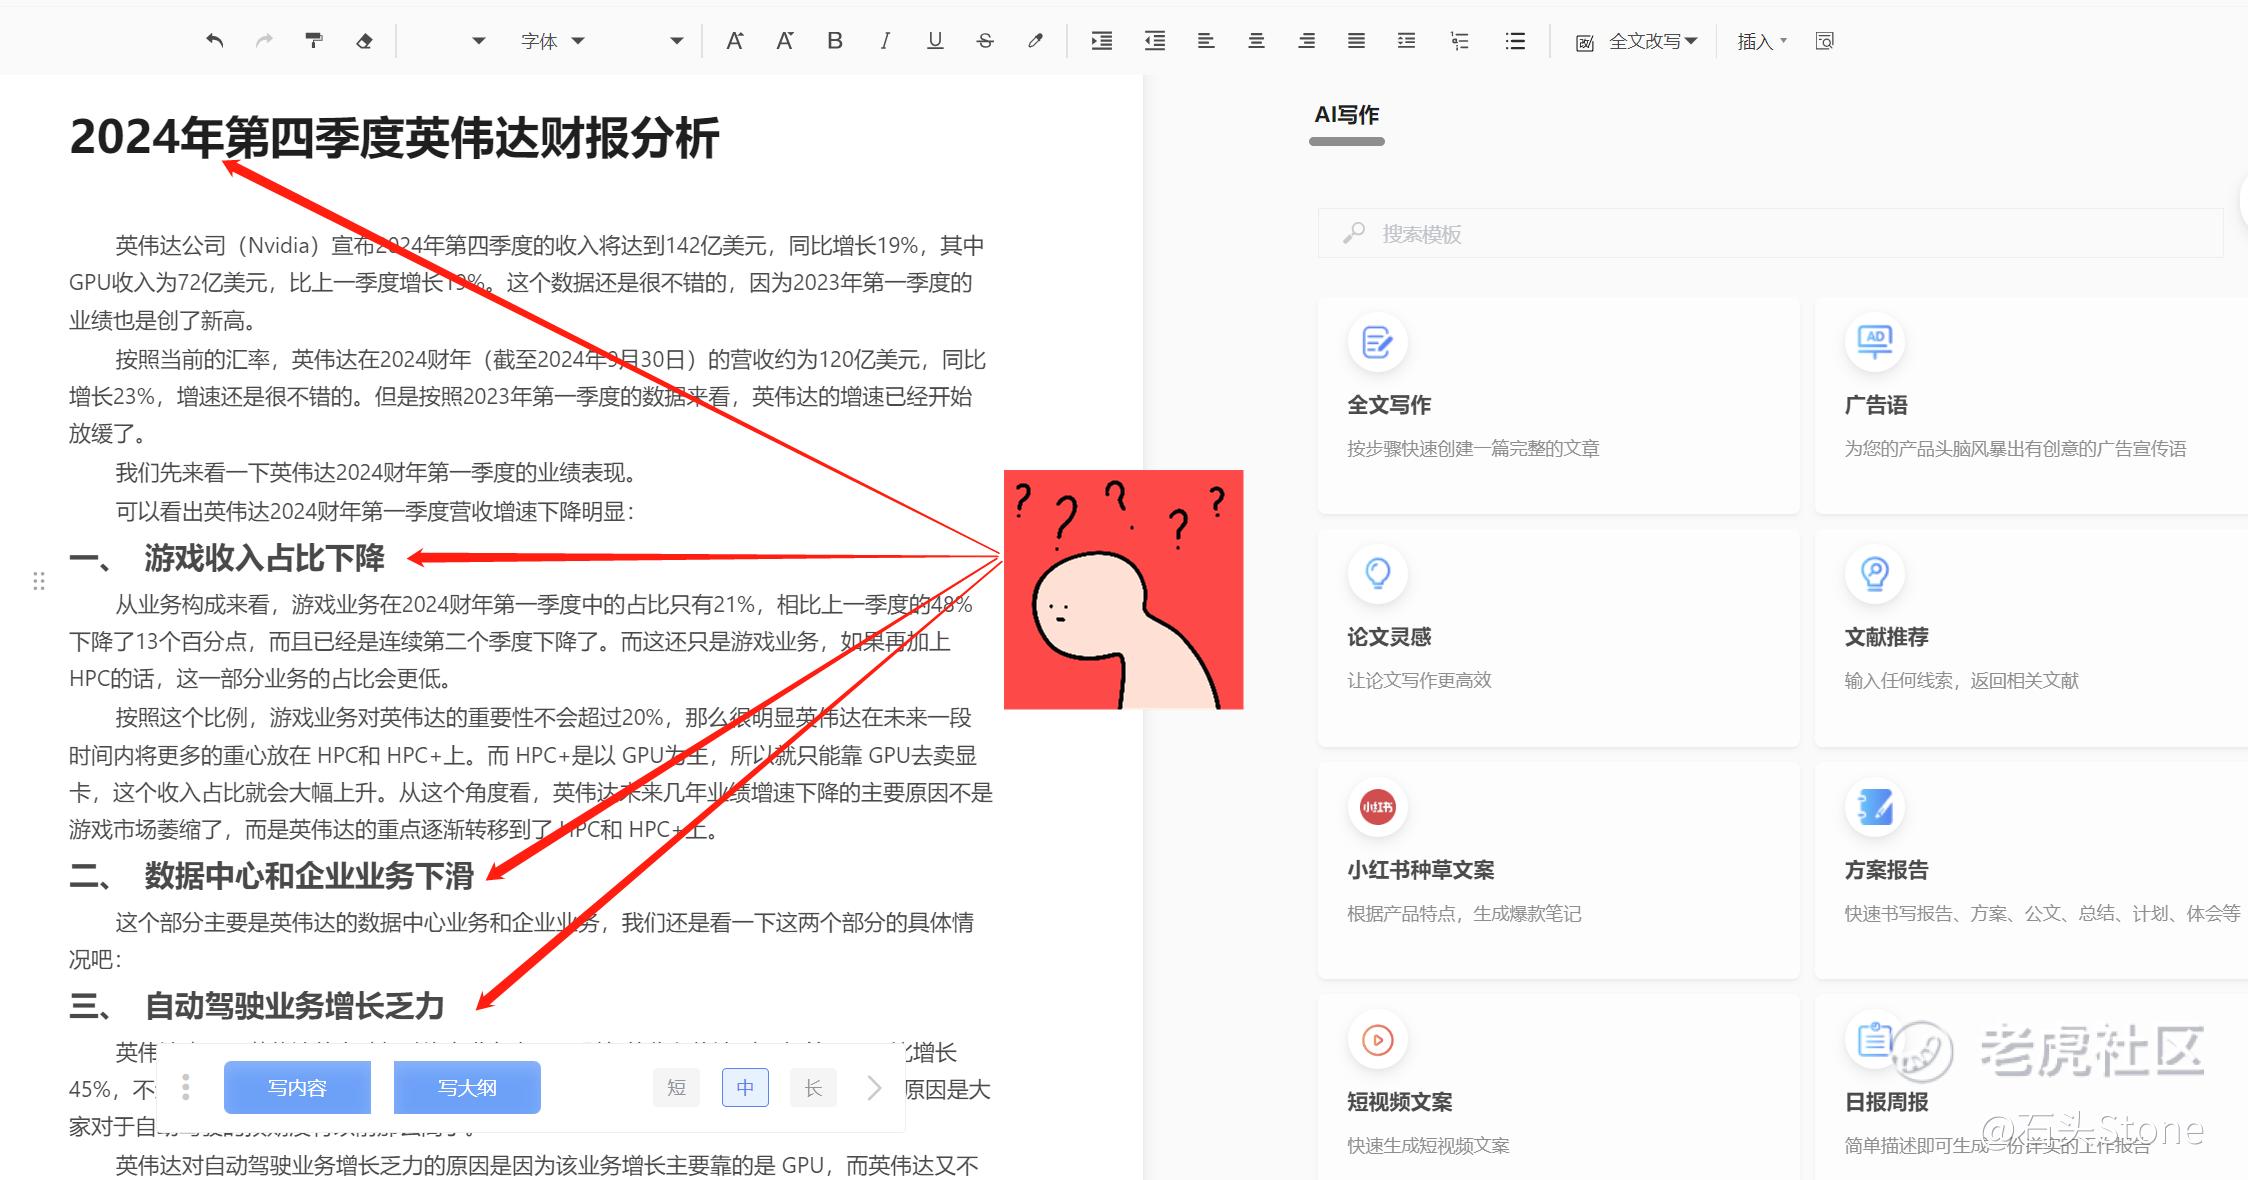Toggle bold formatting
This screenshot has width=2248, height=1180.
[x=835, y=41]
